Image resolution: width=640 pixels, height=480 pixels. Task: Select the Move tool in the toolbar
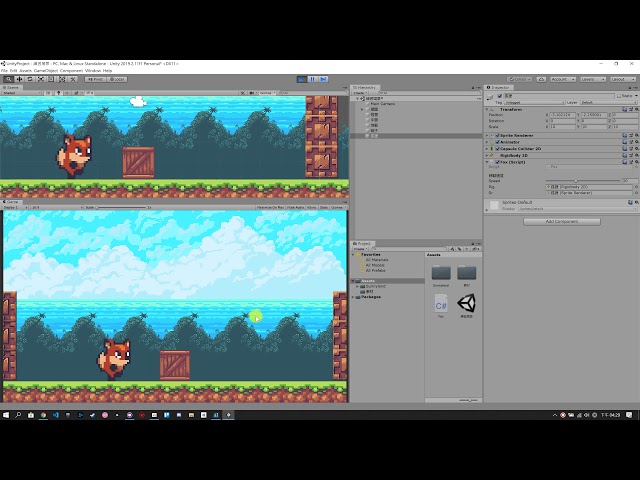19,79
